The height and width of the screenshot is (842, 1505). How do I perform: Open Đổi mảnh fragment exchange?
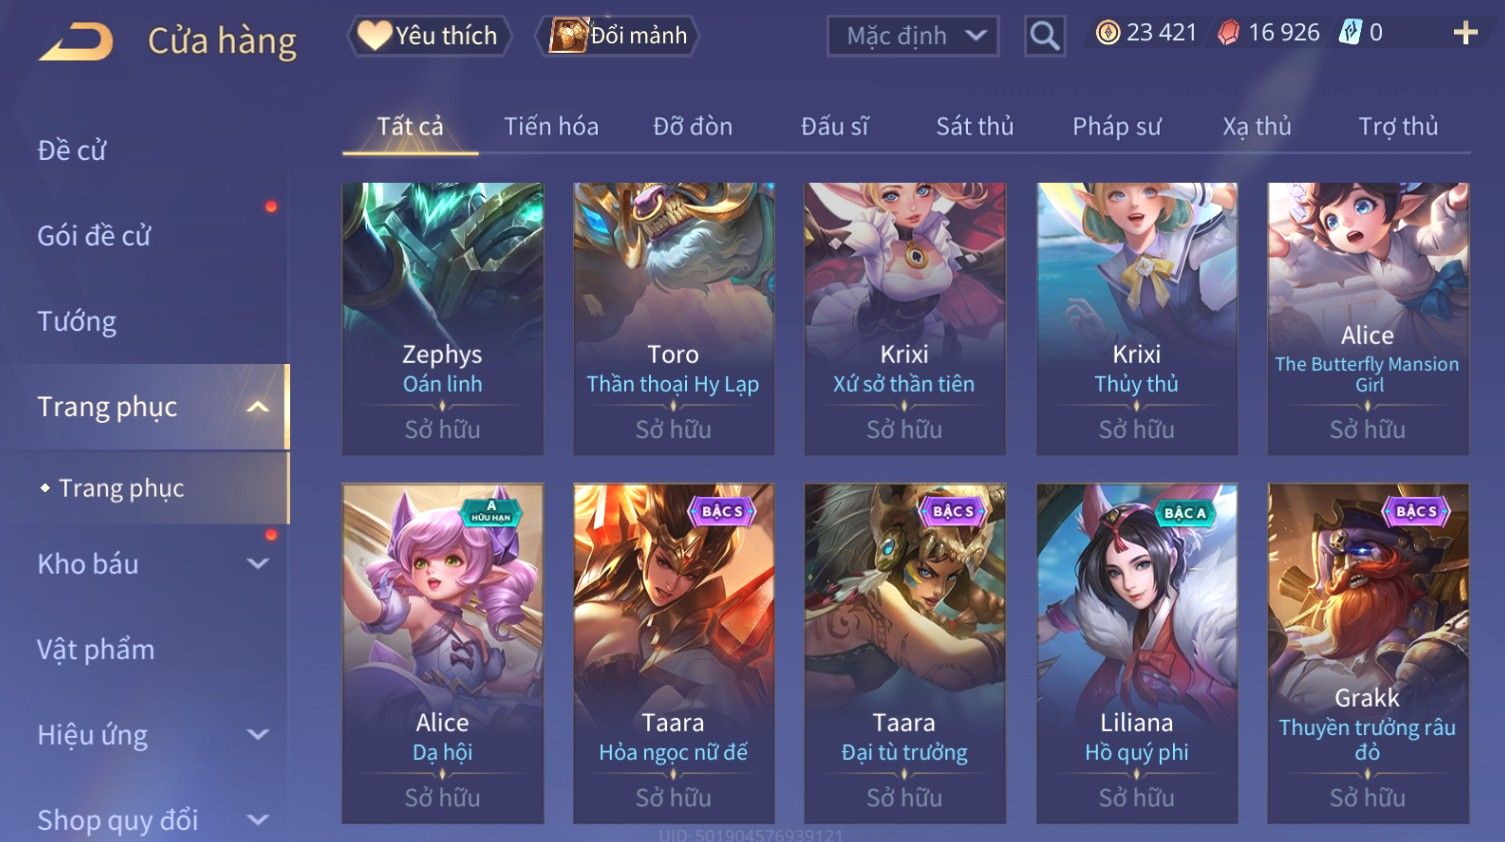click(x=617, y=36)
